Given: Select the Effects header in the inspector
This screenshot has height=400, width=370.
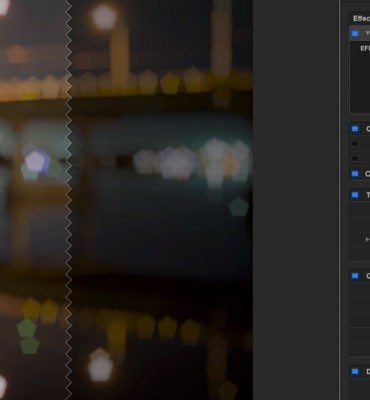Looking at the screenshot, I should coord(361,18).
